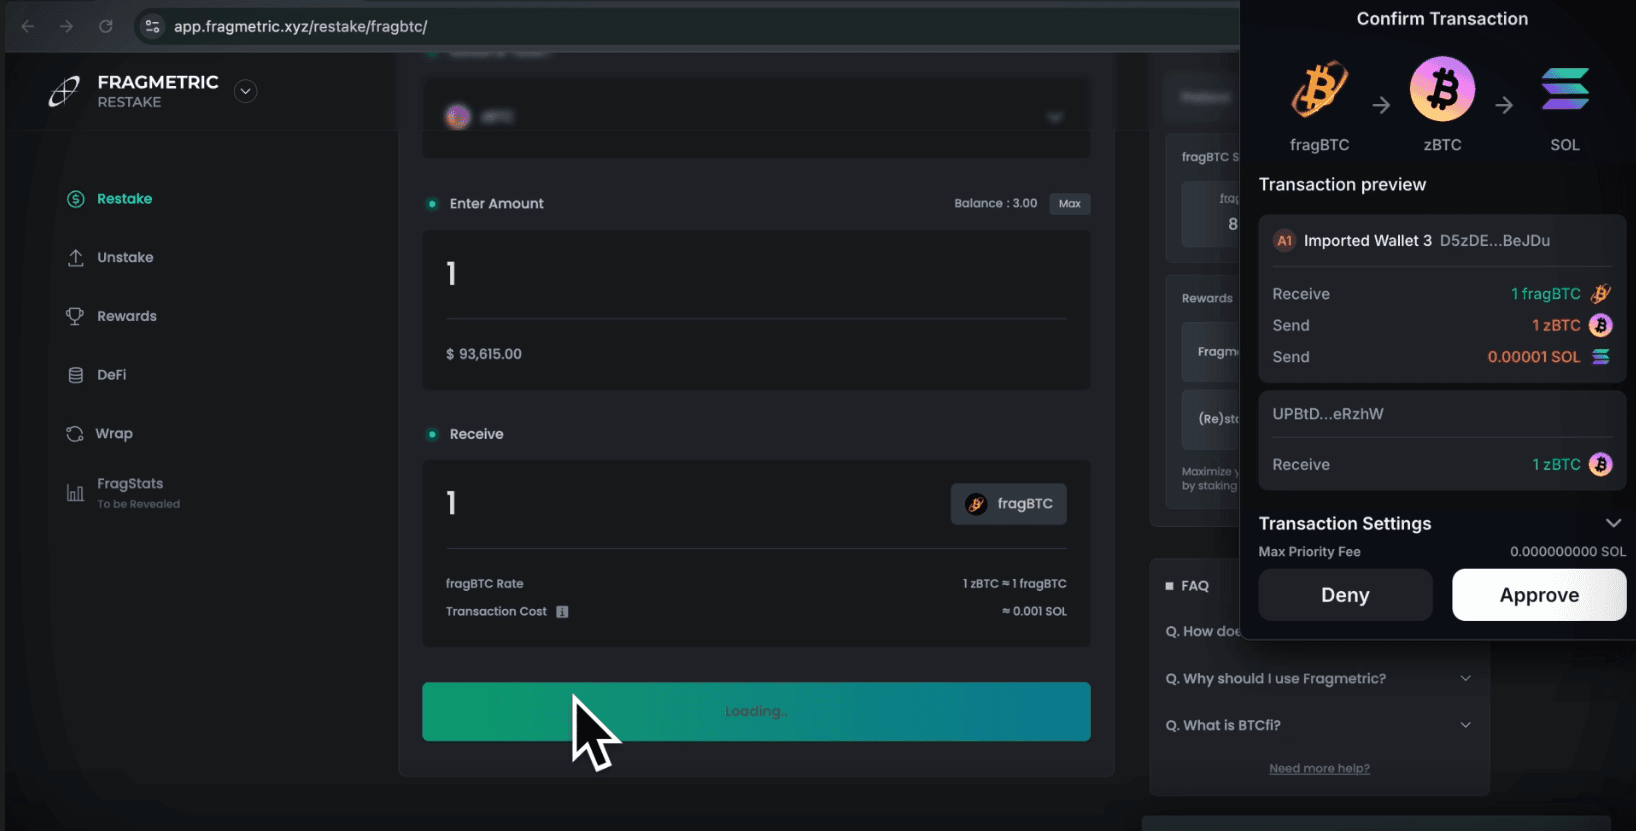The width and height of the screenshot is (1636, 831).
Task: Click the Max balance button
Action: coord(1070,203)
